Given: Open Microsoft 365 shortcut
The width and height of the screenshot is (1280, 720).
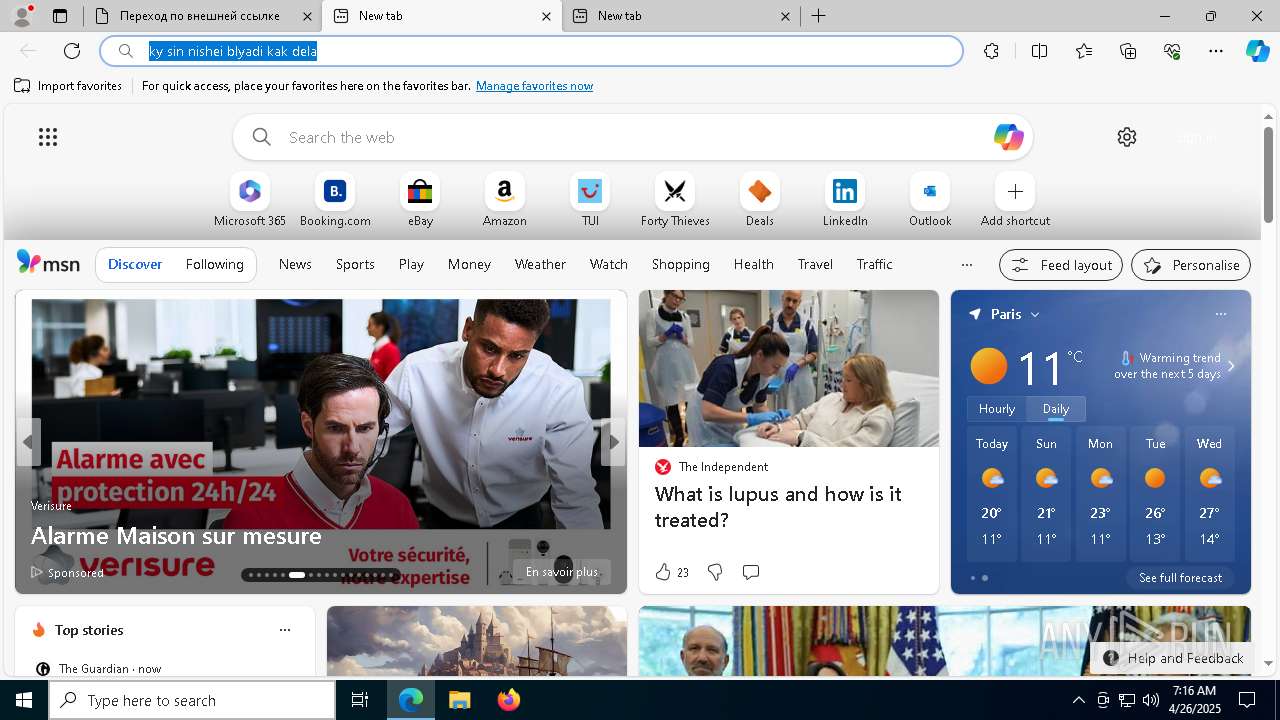Looking at the screenshot, I should coord(250,200).
